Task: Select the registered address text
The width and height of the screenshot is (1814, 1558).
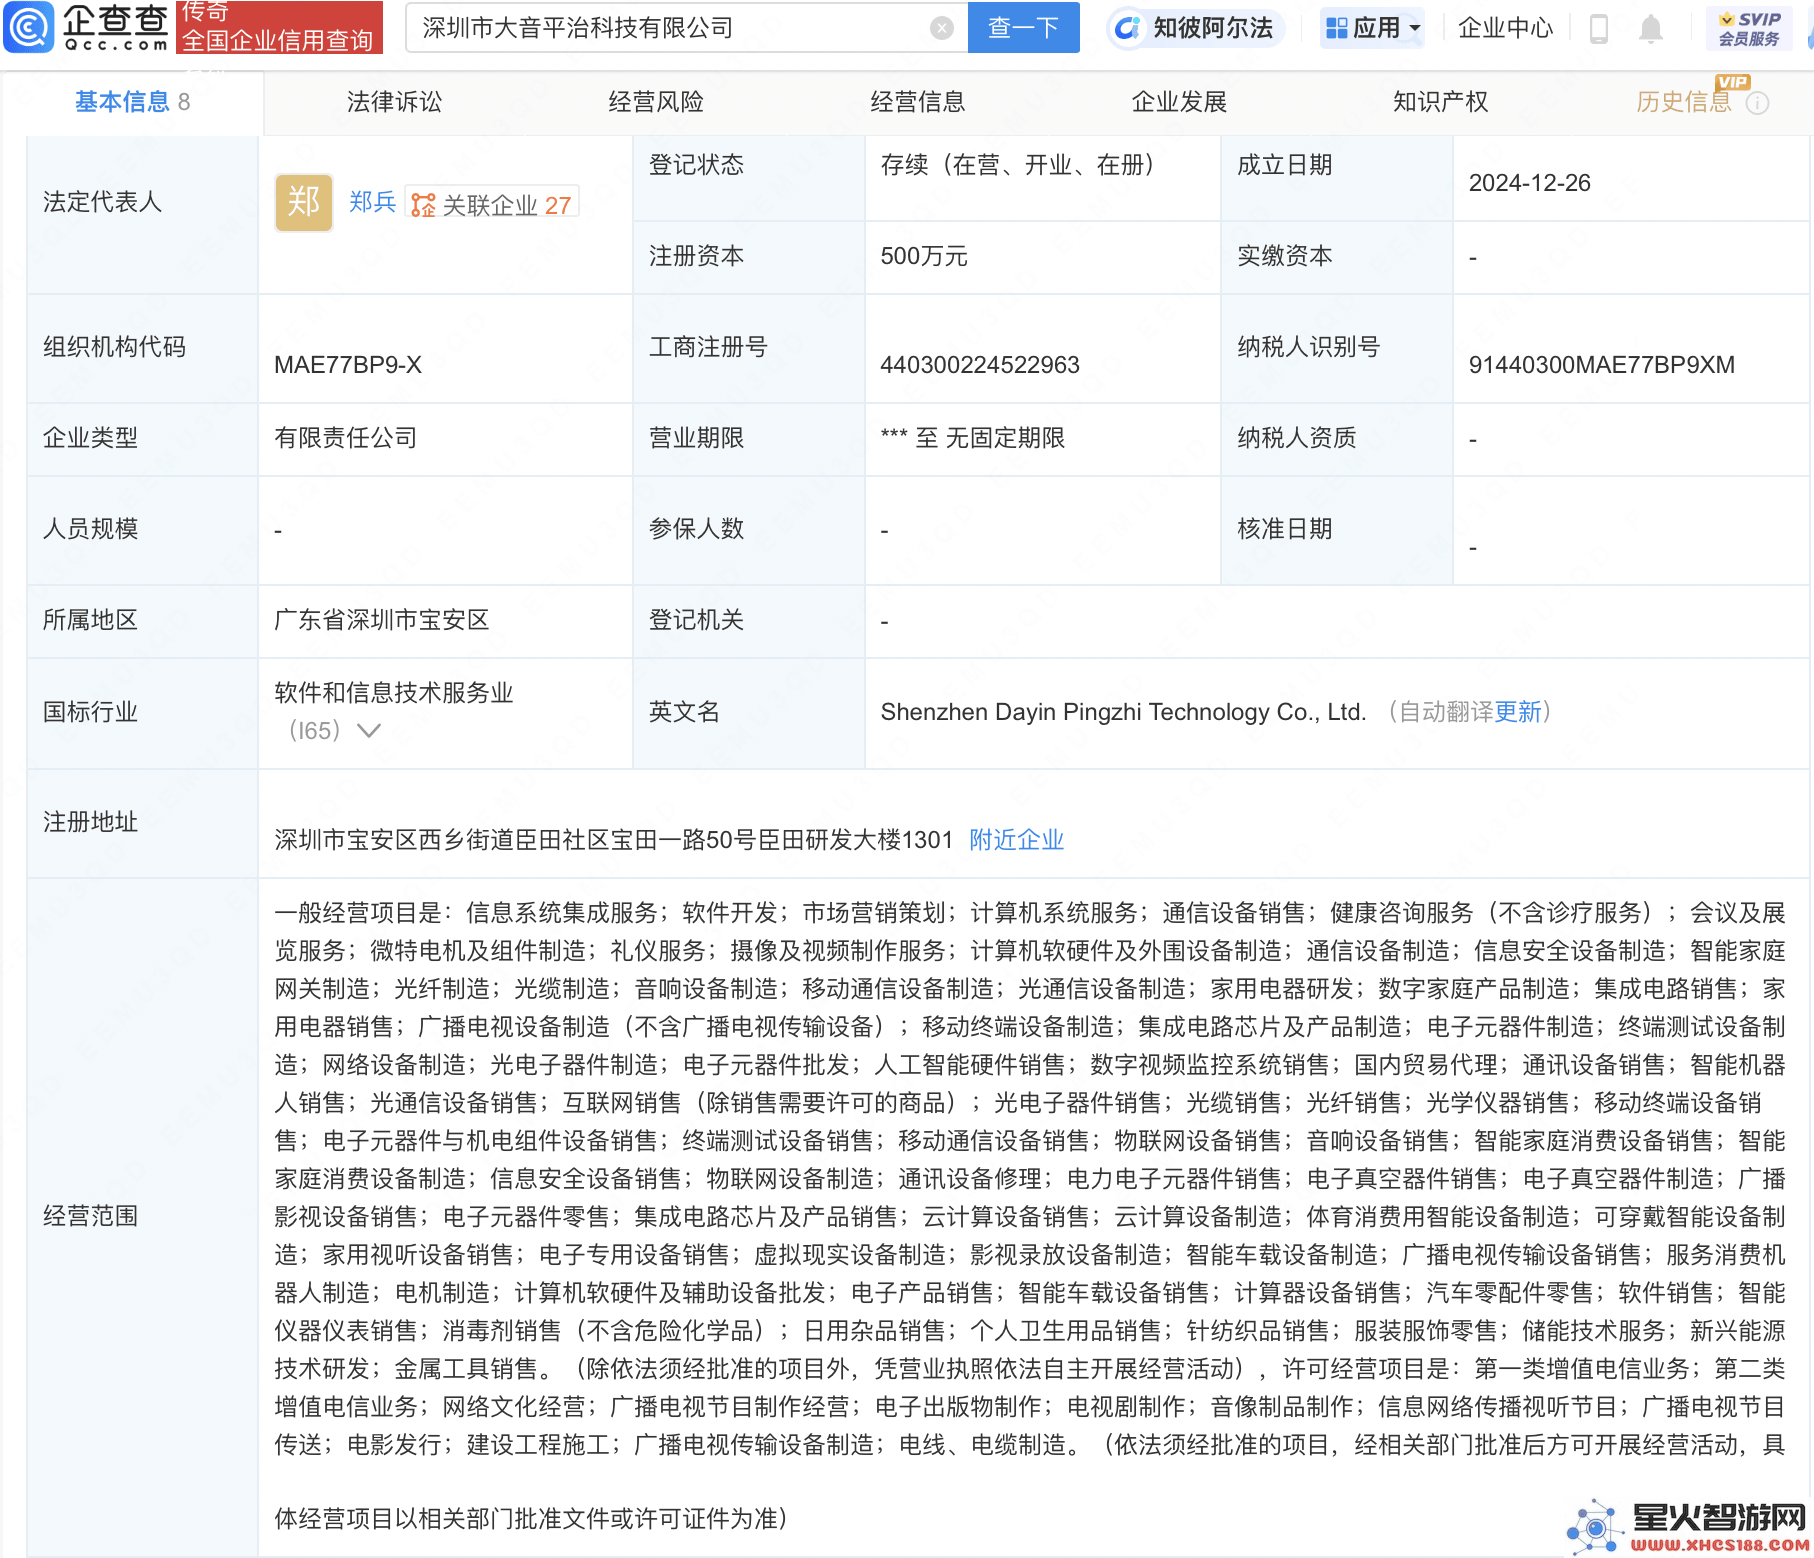Action: tap(613, 840)
